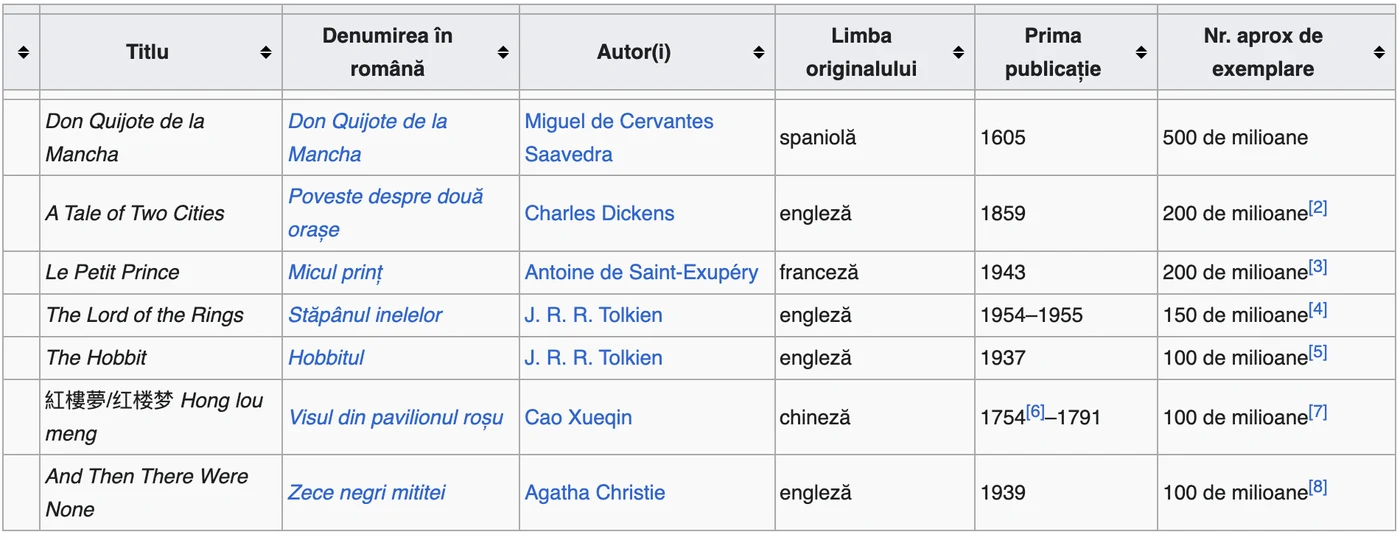Sort by Autor(i) column arrows
The height and width of the screenshot is (540, 1400).
click(759, 53)
